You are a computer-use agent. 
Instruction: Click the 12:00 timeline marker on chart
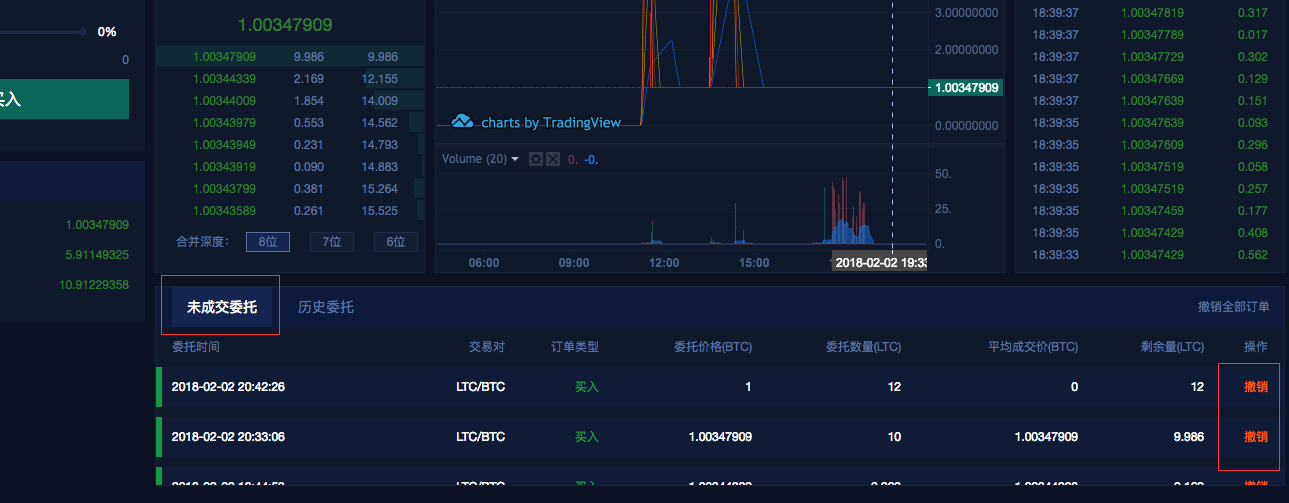[664, 263]
